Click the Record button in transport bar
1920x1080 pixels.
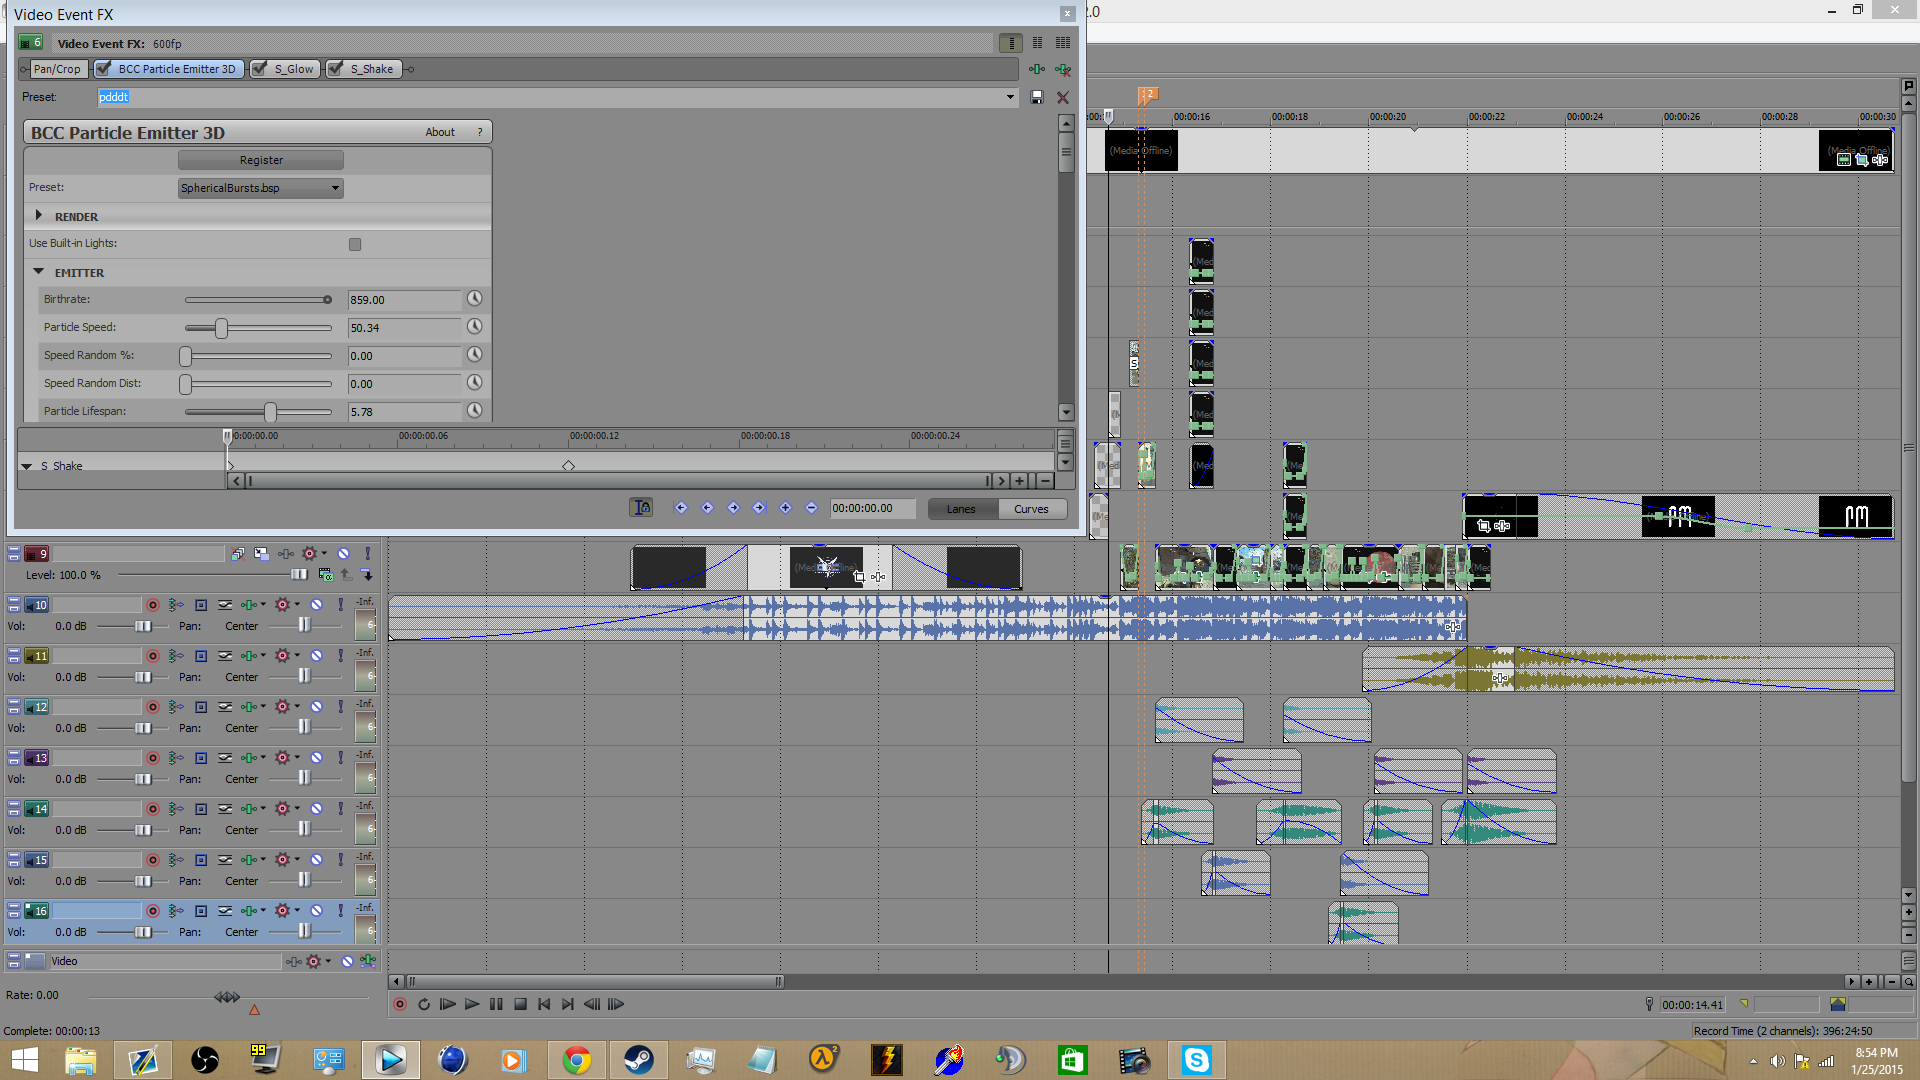click(x=400, y=1004)
